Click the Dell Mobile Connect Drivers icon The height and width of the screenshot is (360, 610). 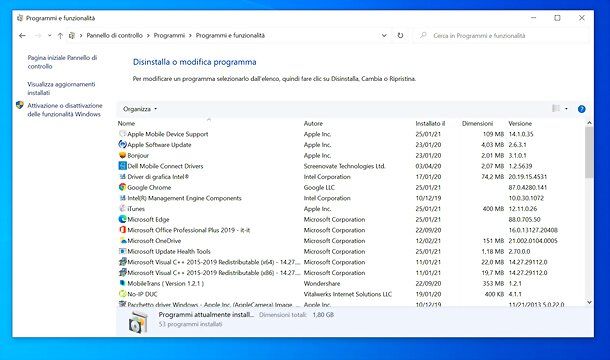[123, 166]
